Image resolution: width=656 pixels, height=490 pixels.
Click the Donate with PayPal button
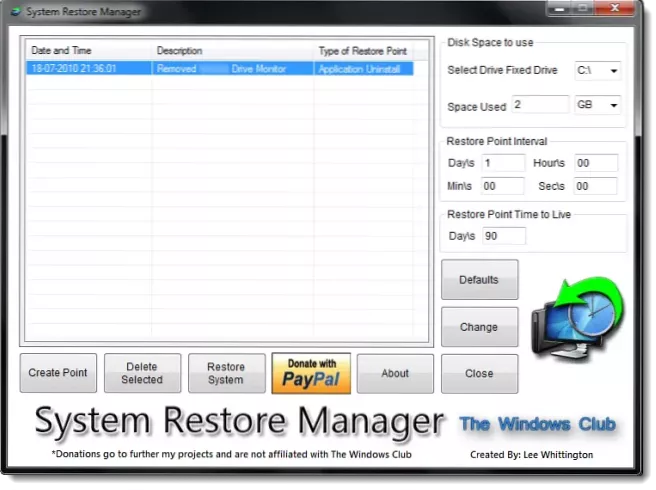pos(311,373)
